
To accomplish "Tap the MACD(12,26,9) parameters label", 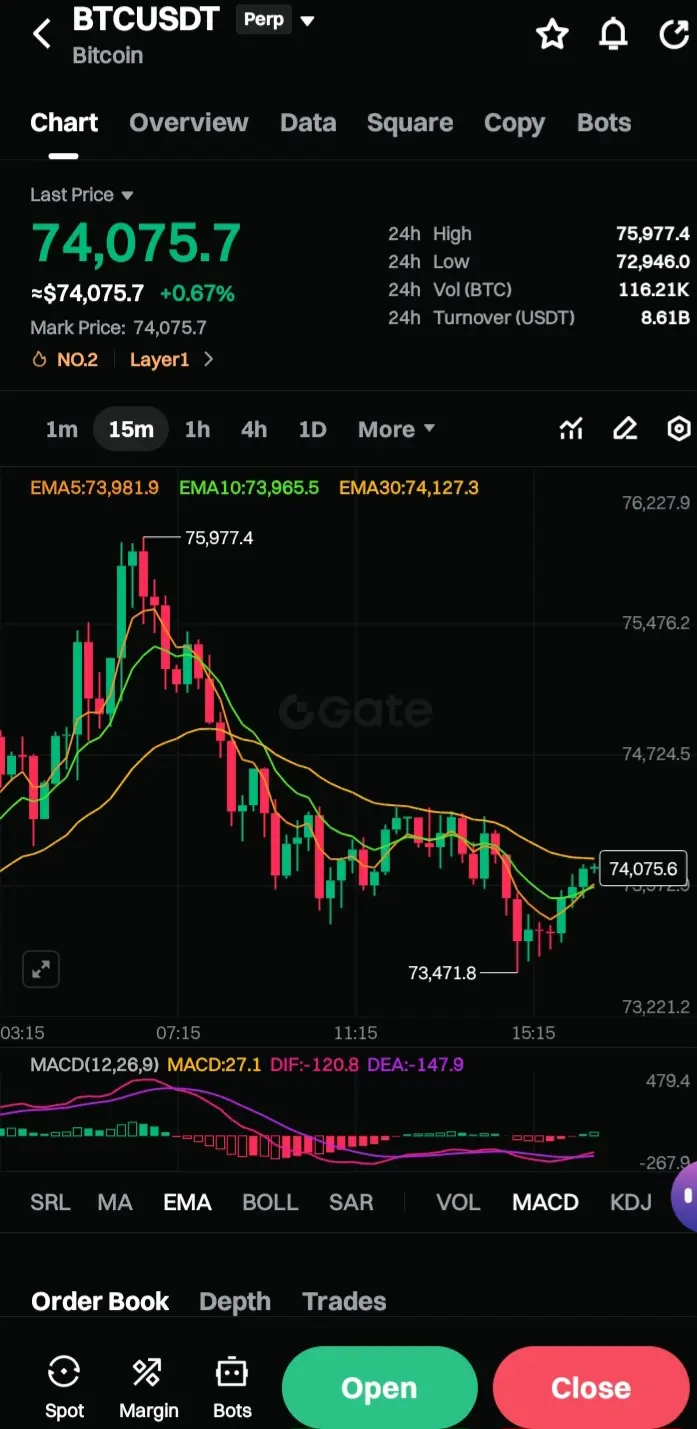I will point(94,1065).
